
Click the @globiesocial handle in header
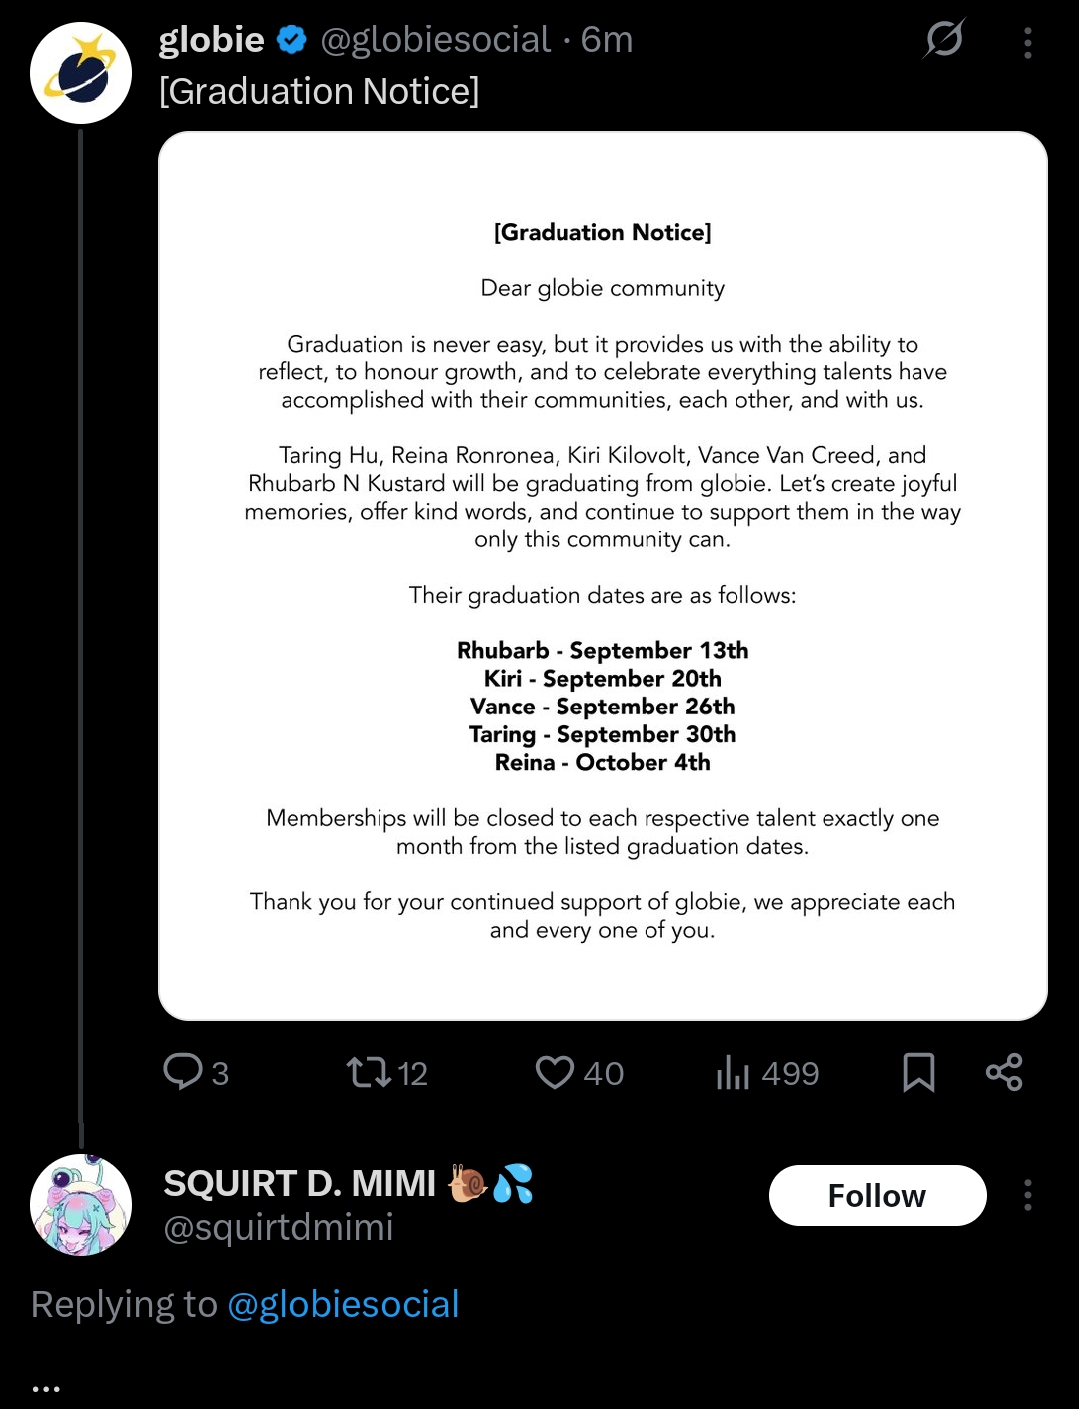[x=435, y=40]
